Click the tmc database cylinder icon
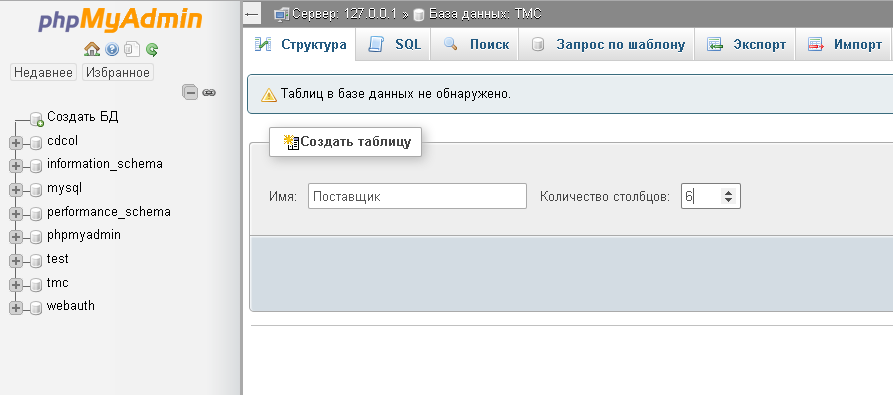Viewport: 893px width, 395px height. (36, 284)
